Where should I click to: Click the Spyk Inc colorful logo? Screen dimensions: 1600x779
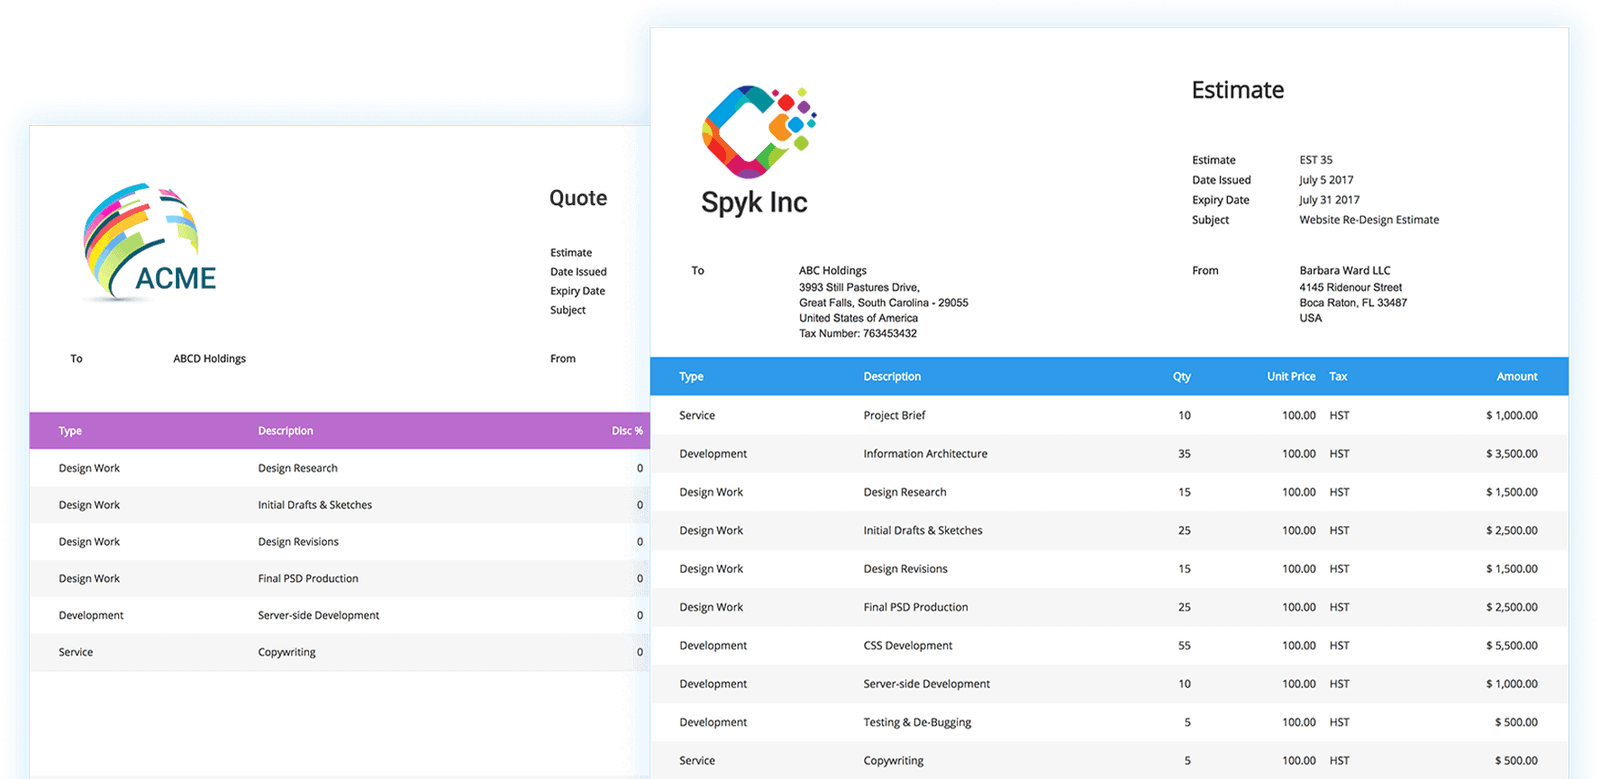[x=758, y=131]
